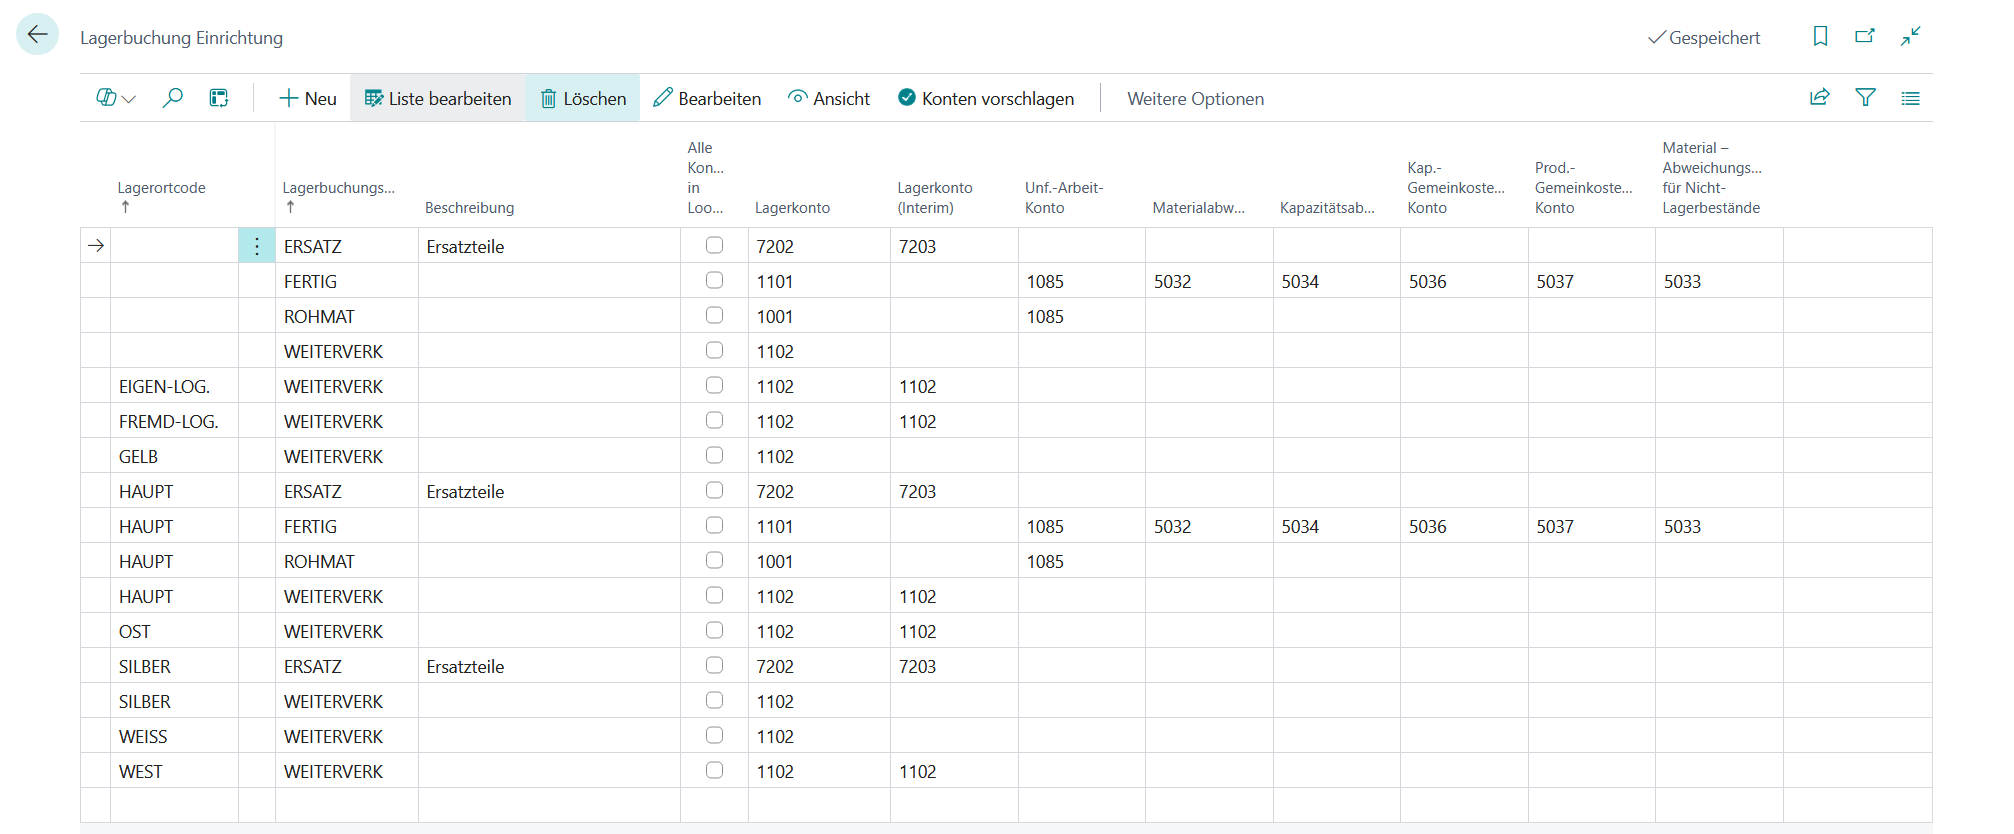Tick checkbox for HAUPT FERTIG row
The image size is (2014, 834).
[x=714, y=525]
